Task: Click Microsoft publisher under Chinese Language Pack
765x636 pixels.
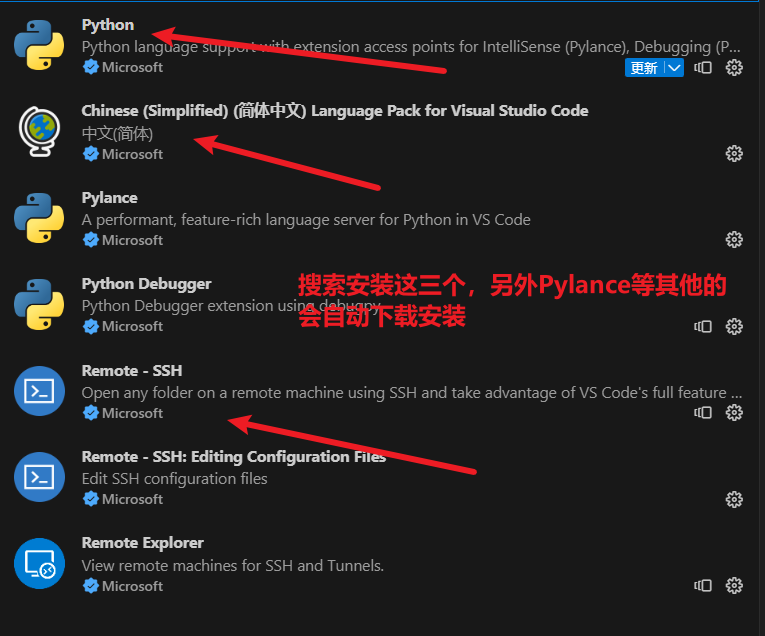Action: [x=132, y=154]
